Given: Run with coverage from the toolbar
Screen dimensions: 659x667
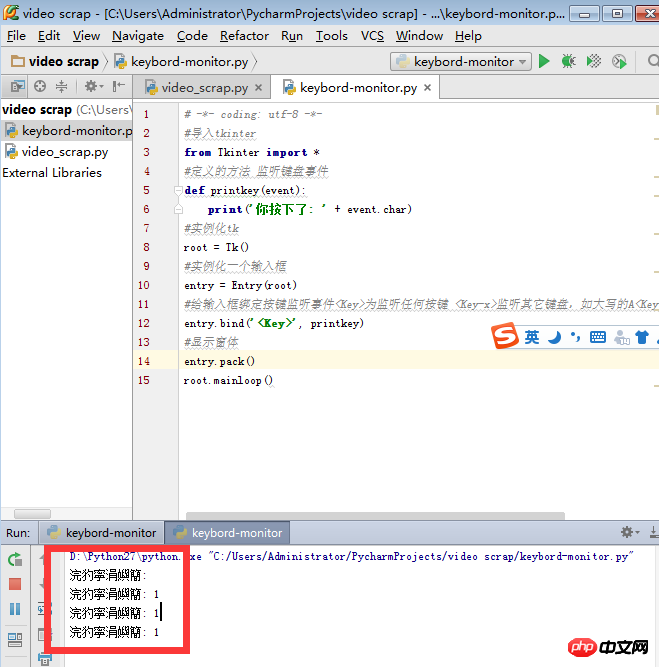Looking at the screenshot, I should pyautogui.click(x=594, y=61).
